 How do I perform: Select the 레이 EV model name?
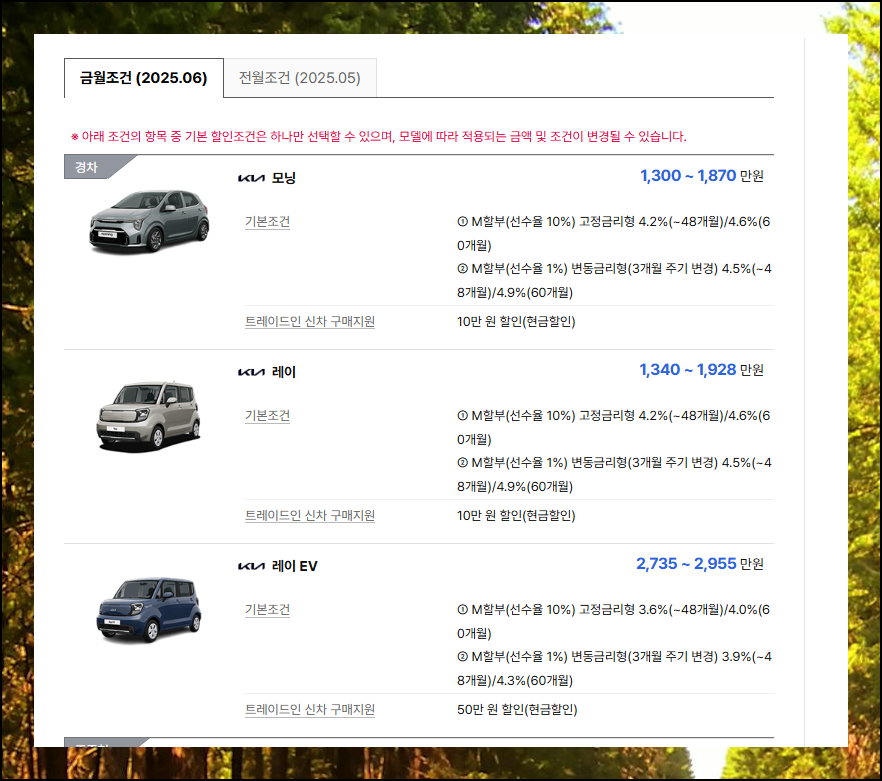[294, 566]
